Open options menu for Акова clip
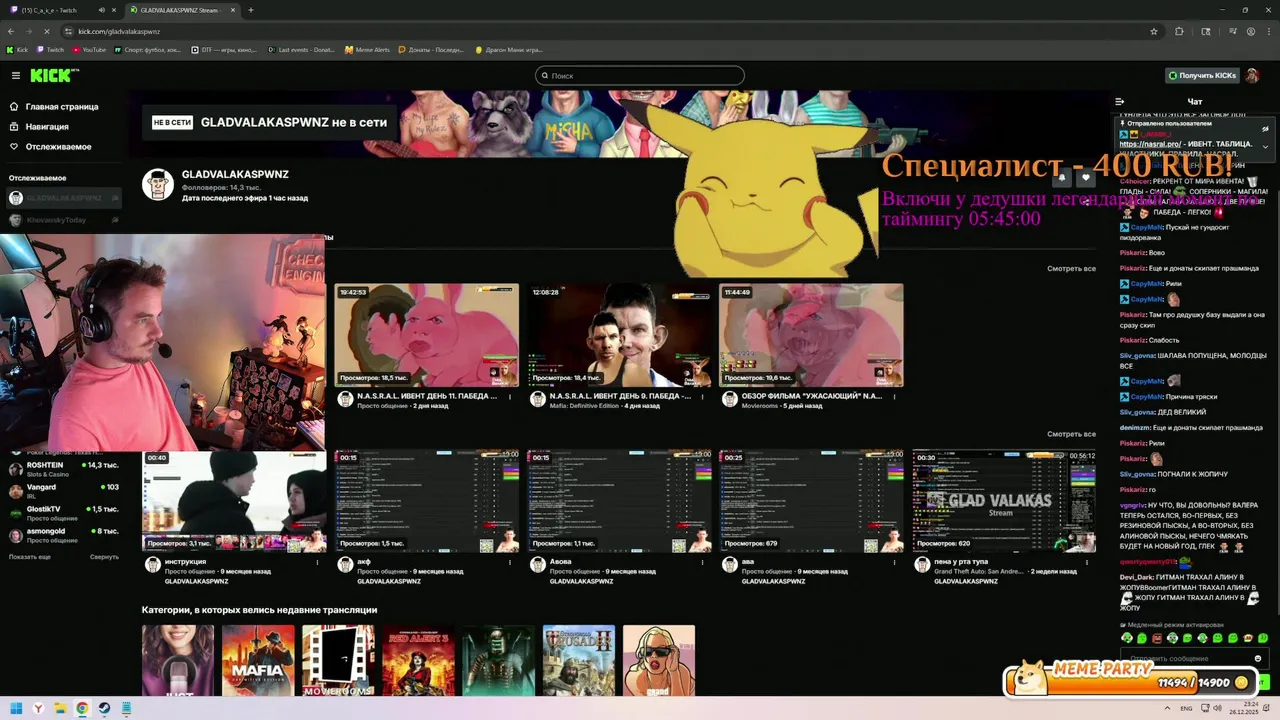The width and height of the screenshot is (1280, 720). [703, 563]
